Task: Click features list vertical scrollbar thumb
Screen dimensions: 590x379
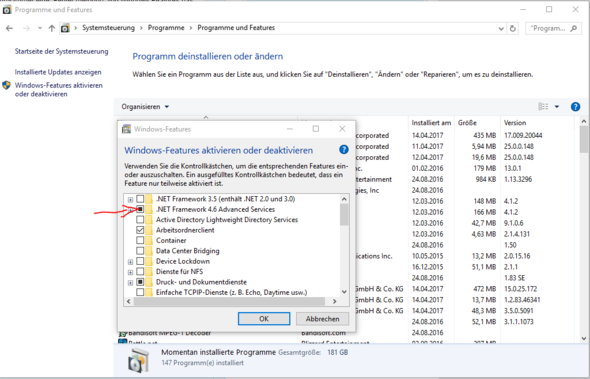Action: coord(344,215)
